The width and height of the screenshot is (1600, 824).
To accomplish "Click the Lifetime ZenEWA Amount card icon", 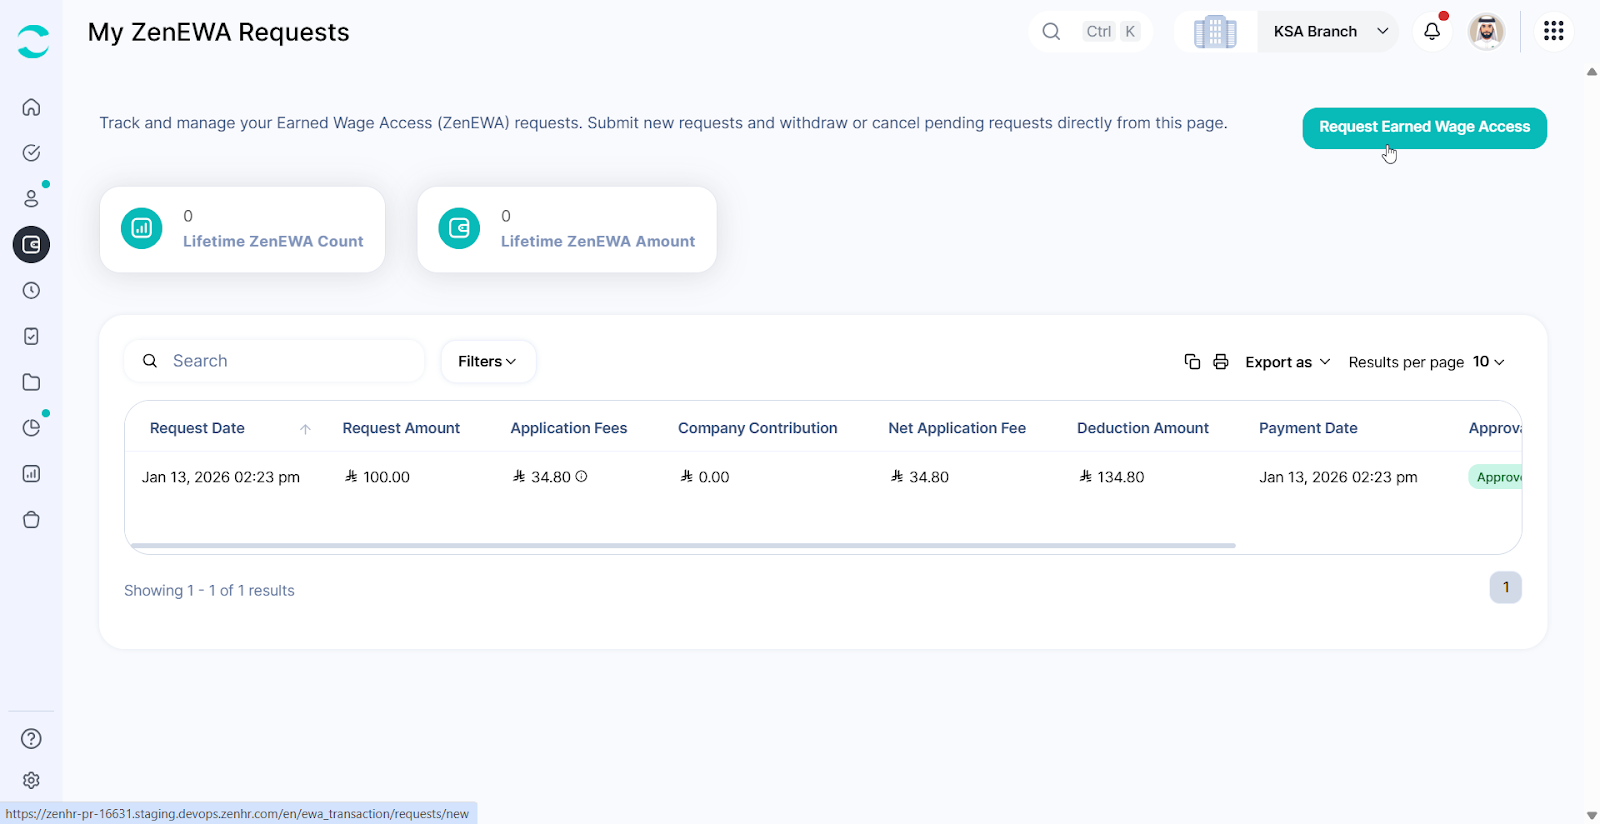I will (459, 228).
